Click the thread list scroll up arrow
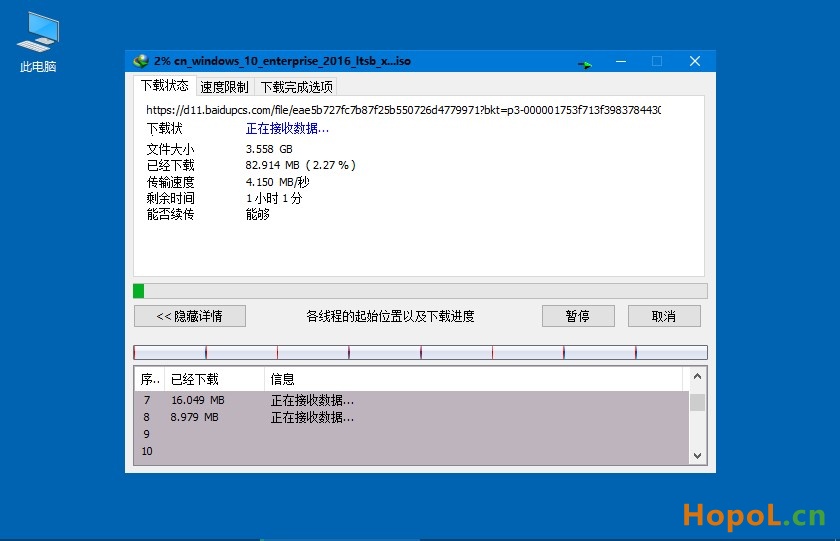Screen dimensions: 840x541 [697, 377]
